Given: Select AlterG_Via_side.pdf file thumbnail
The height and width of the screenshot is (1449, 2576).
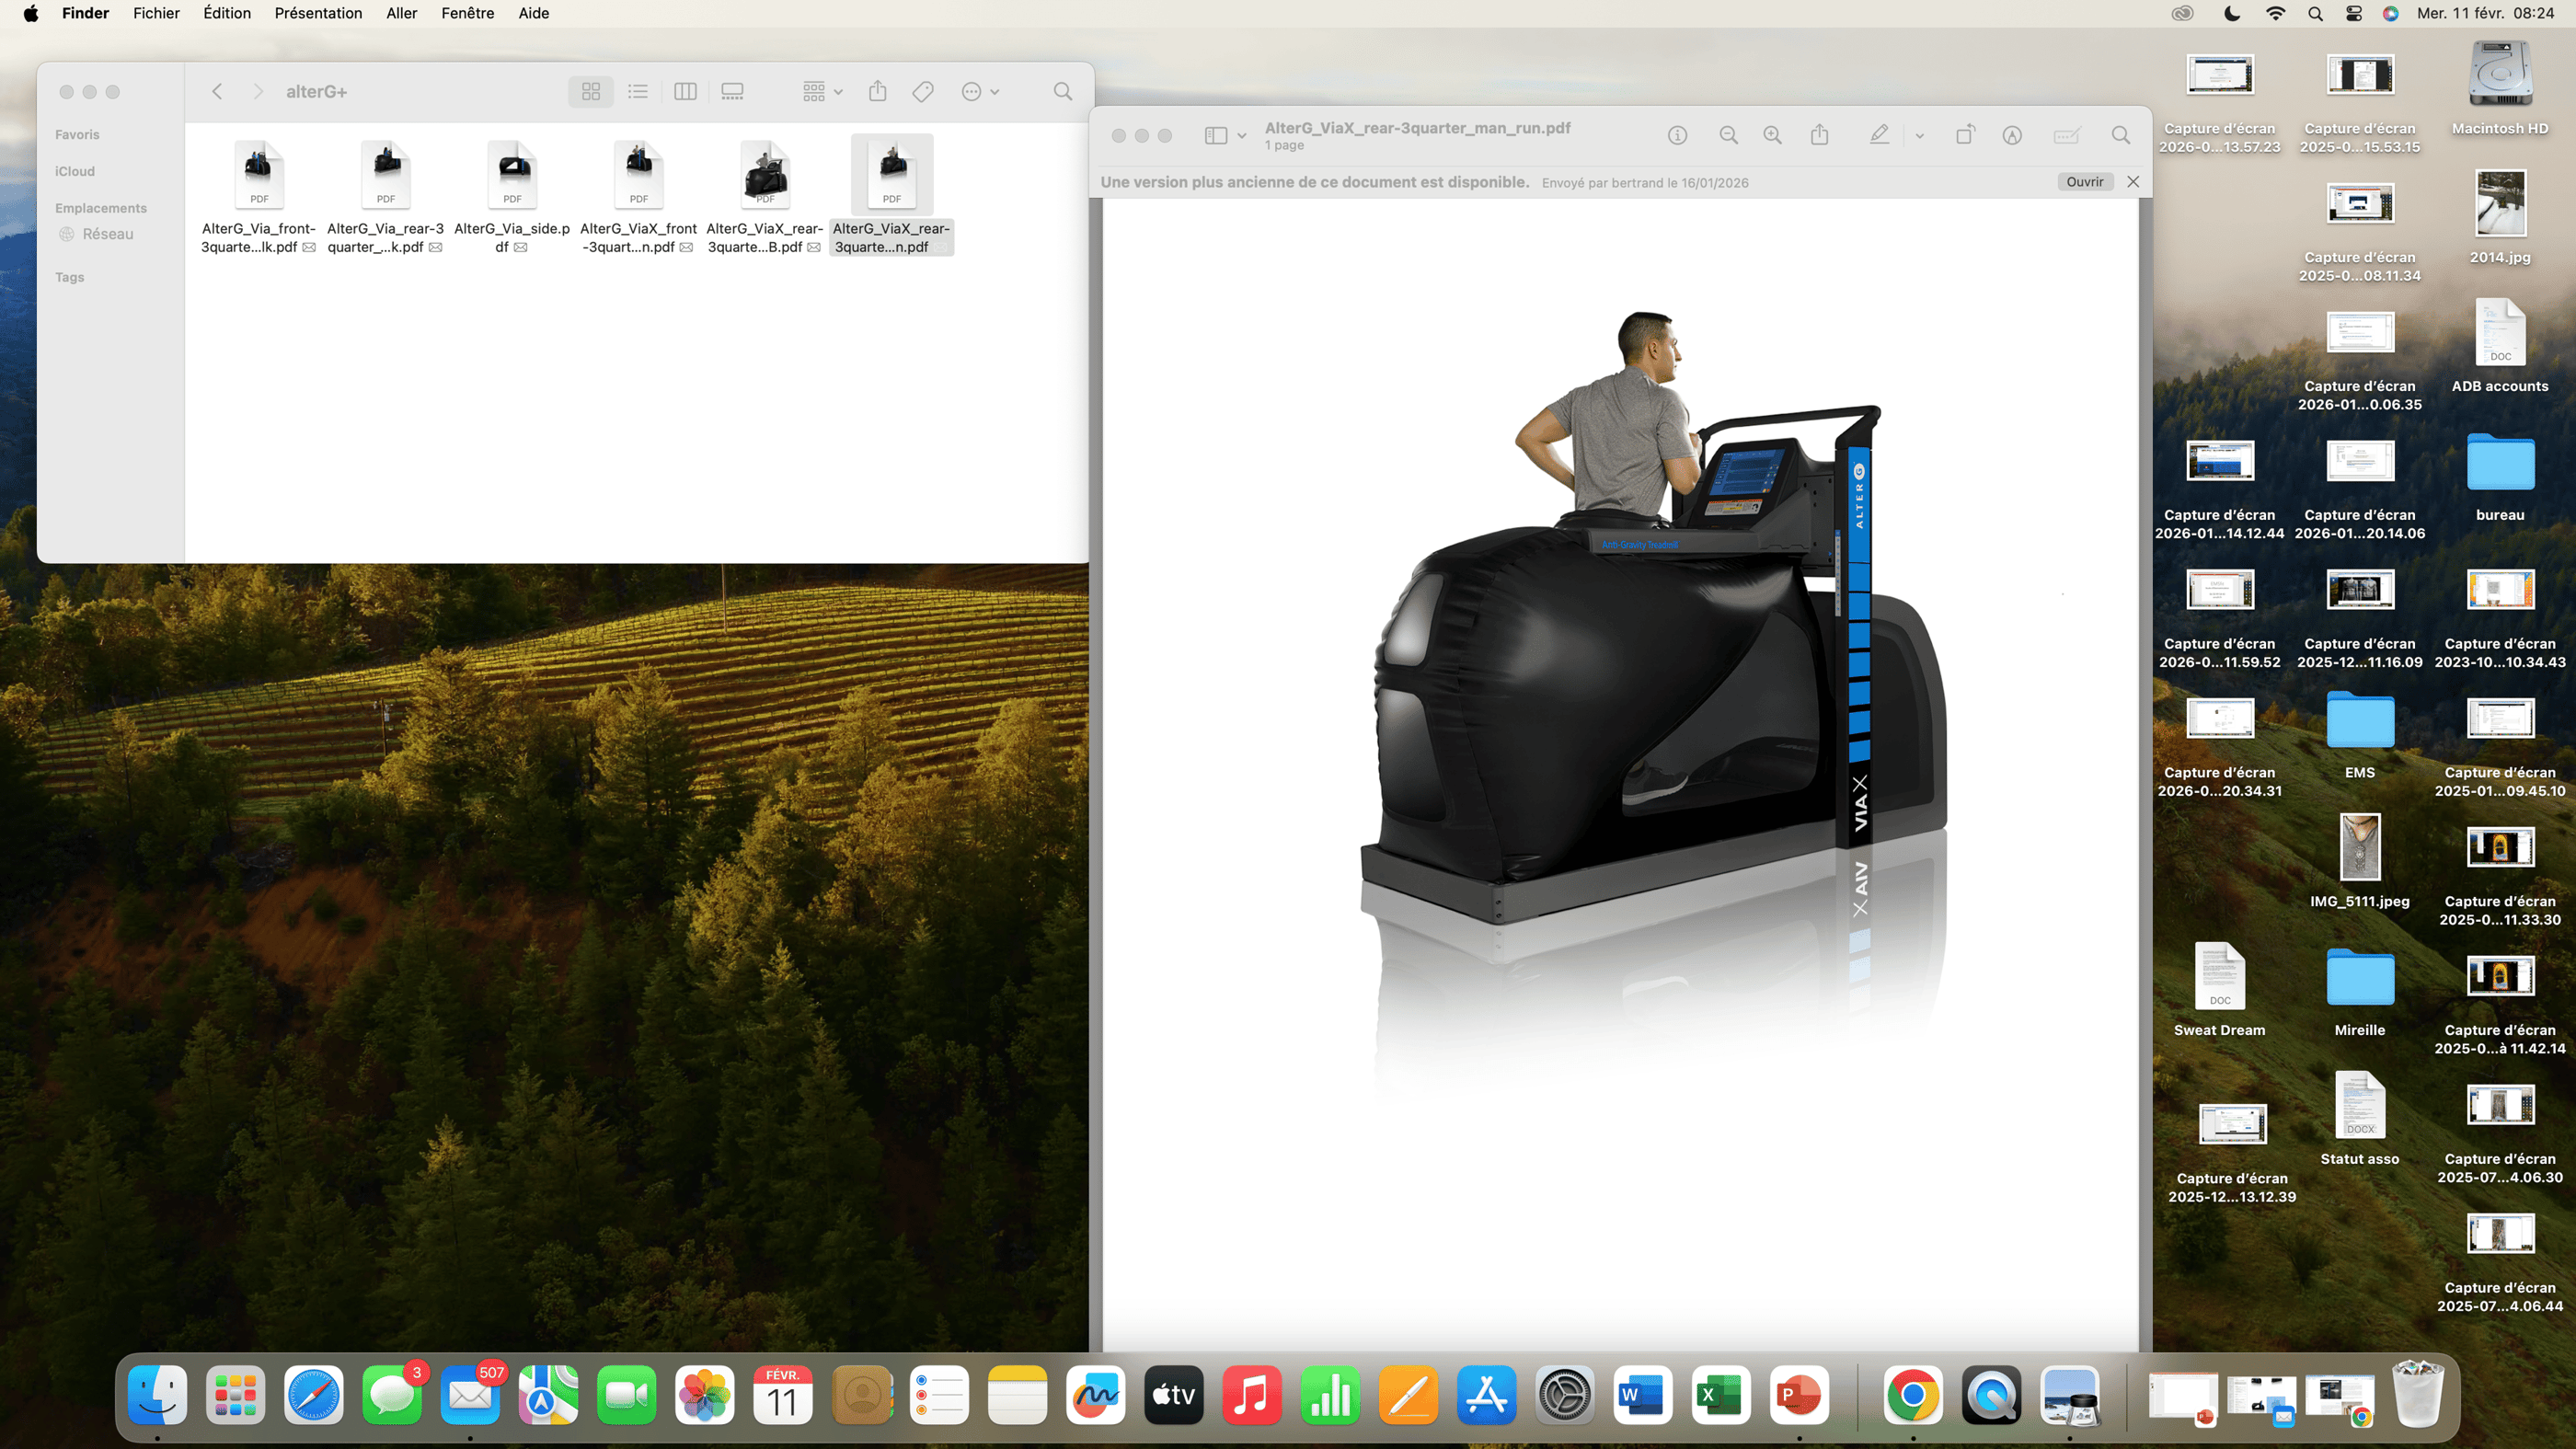Looking at the screenshot, I should point(512,174).
